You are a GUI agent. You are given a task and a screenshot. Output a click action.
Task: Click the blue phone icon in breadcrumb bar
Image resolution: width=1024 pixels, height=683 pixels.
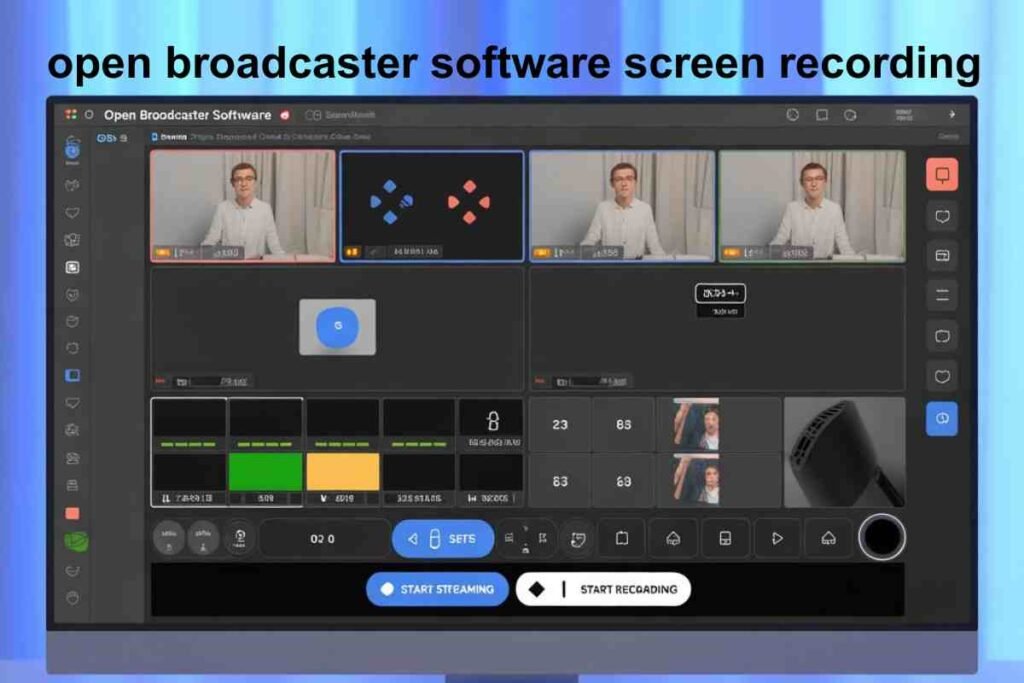[155, 136]
